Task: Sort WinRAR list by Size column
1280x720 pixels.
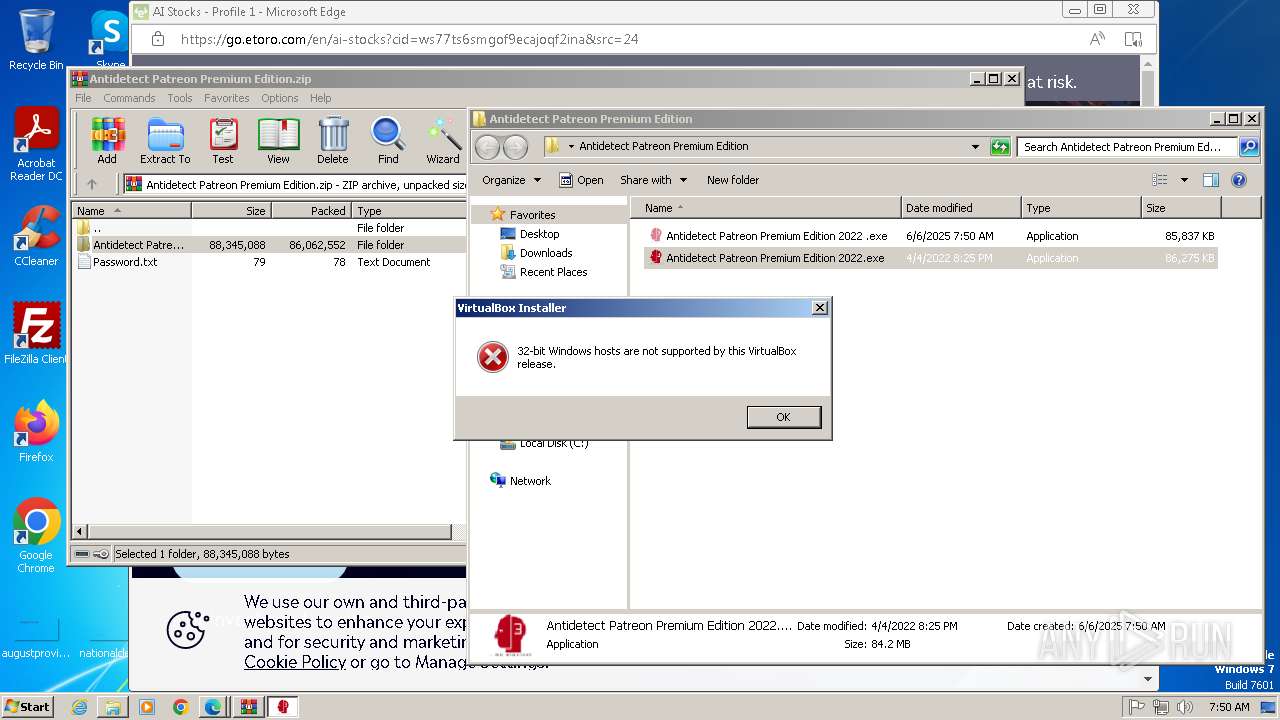Action: [231, 211]
